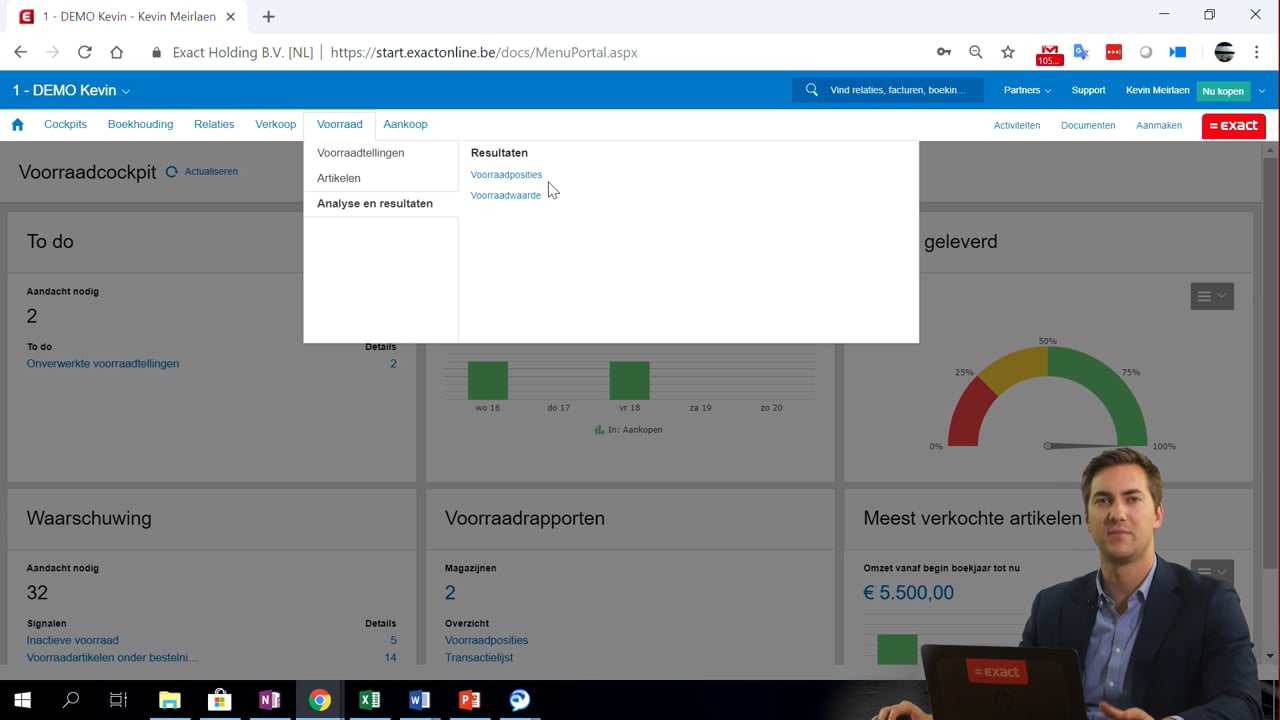The height and width of the screenshot is (720, 1280).
Task: Open the Gmail extension icon
Action: [1048, 53]
